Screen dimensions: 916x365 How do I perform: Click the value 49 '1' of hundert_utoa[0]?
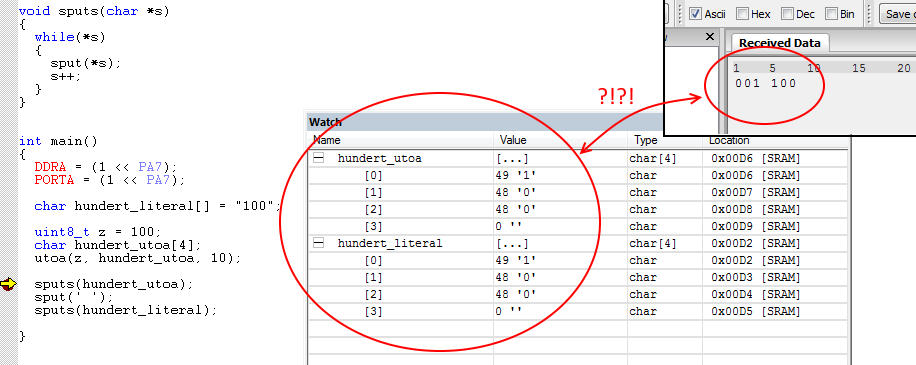coord(516,175)
